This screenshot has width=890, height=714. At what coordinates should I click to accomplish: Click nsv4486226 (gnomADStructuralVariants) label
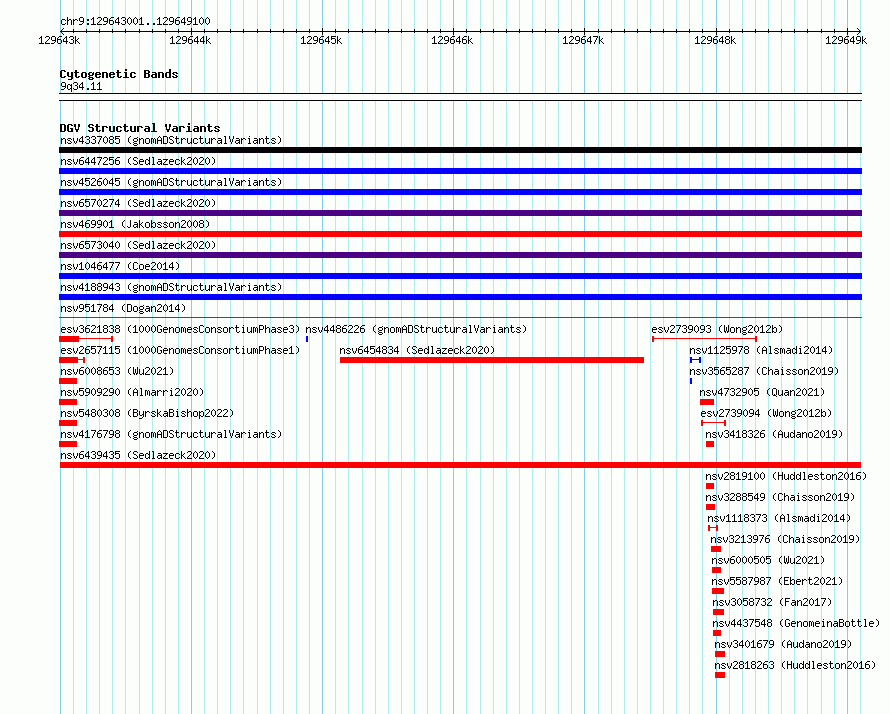[x=416, y=329]
